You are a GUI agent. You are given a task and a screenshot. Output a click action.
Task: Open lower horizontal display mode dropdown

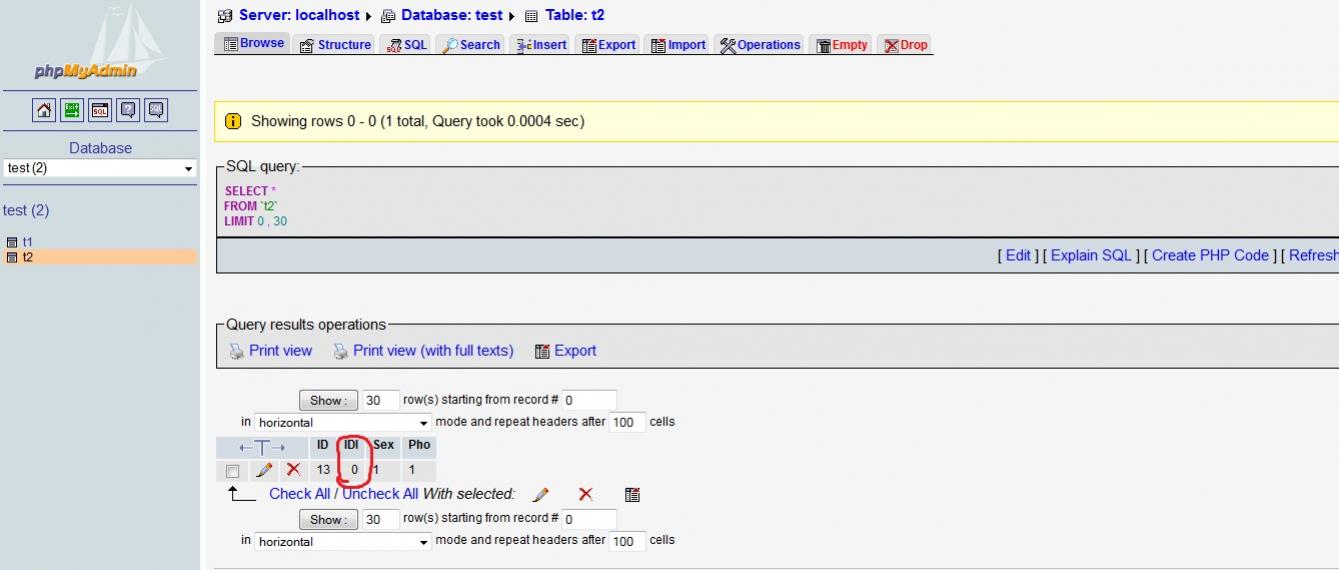343,542
